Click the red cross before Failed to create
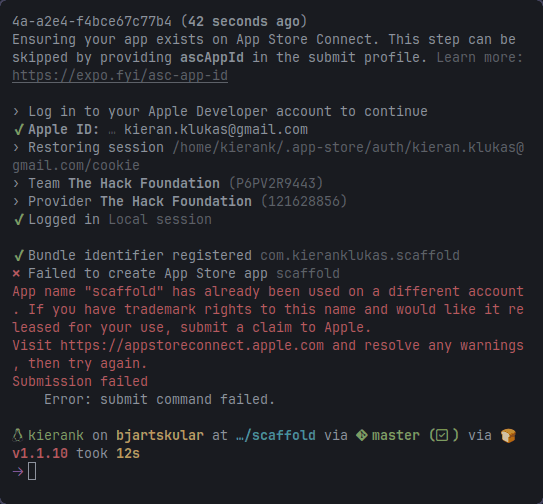 pyautogui.click(x=16, y=274)
